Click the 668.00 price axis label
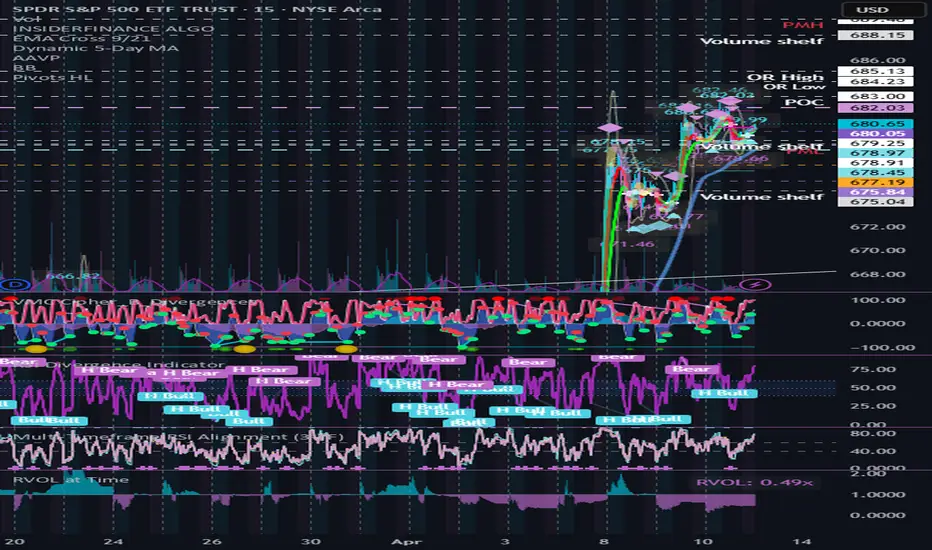The image size is (932, 550). (878, 274)
